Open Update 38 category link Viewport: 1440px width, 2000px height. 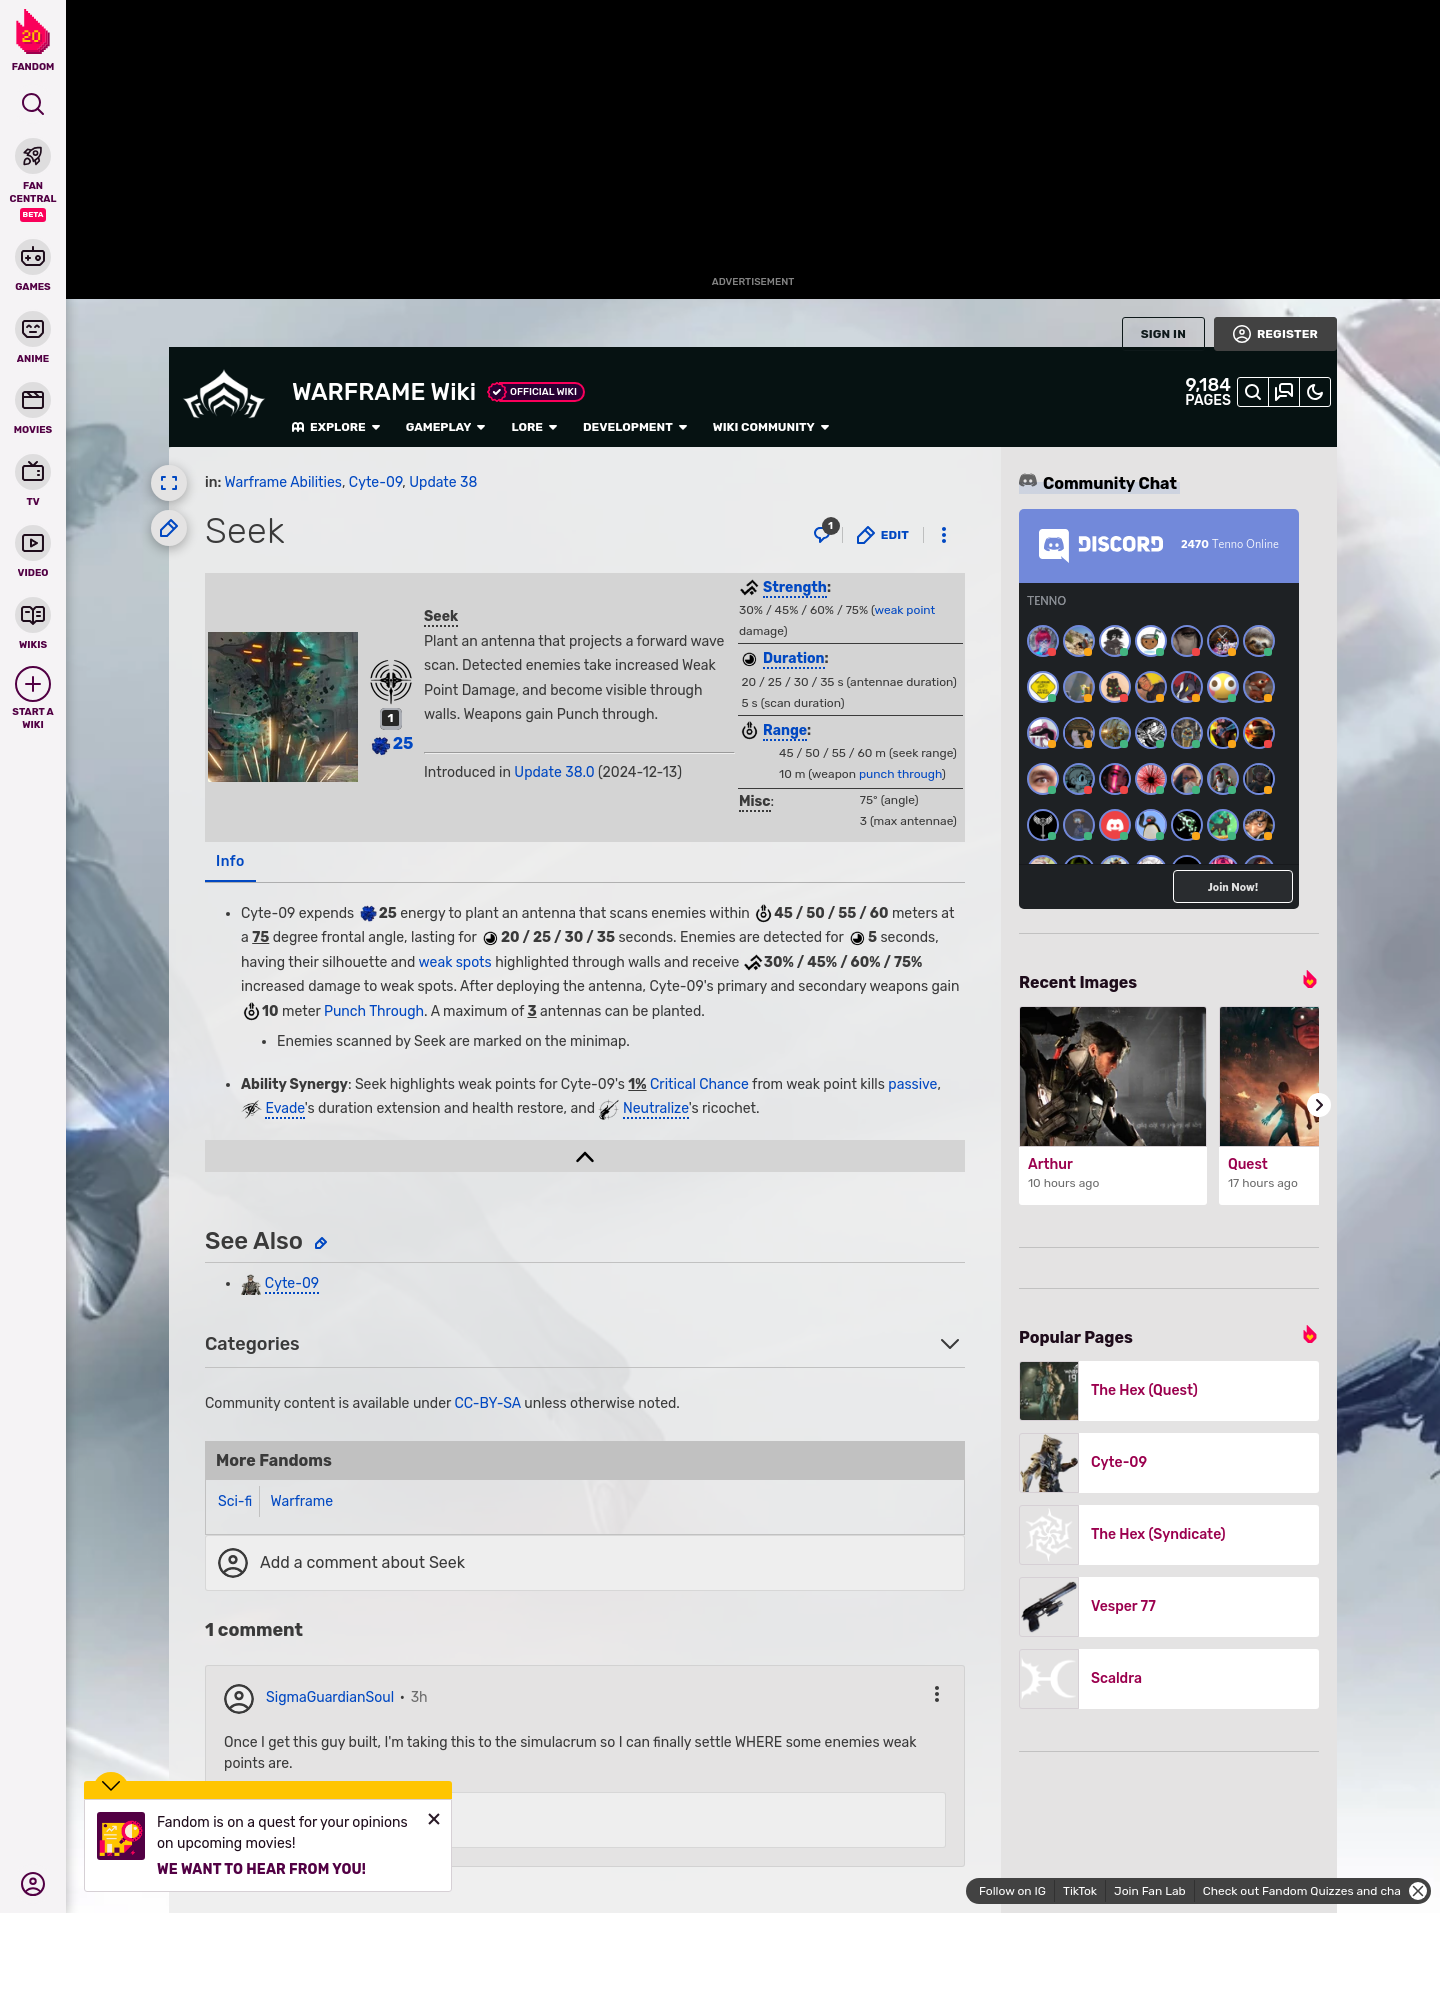(x=443, y=482)
